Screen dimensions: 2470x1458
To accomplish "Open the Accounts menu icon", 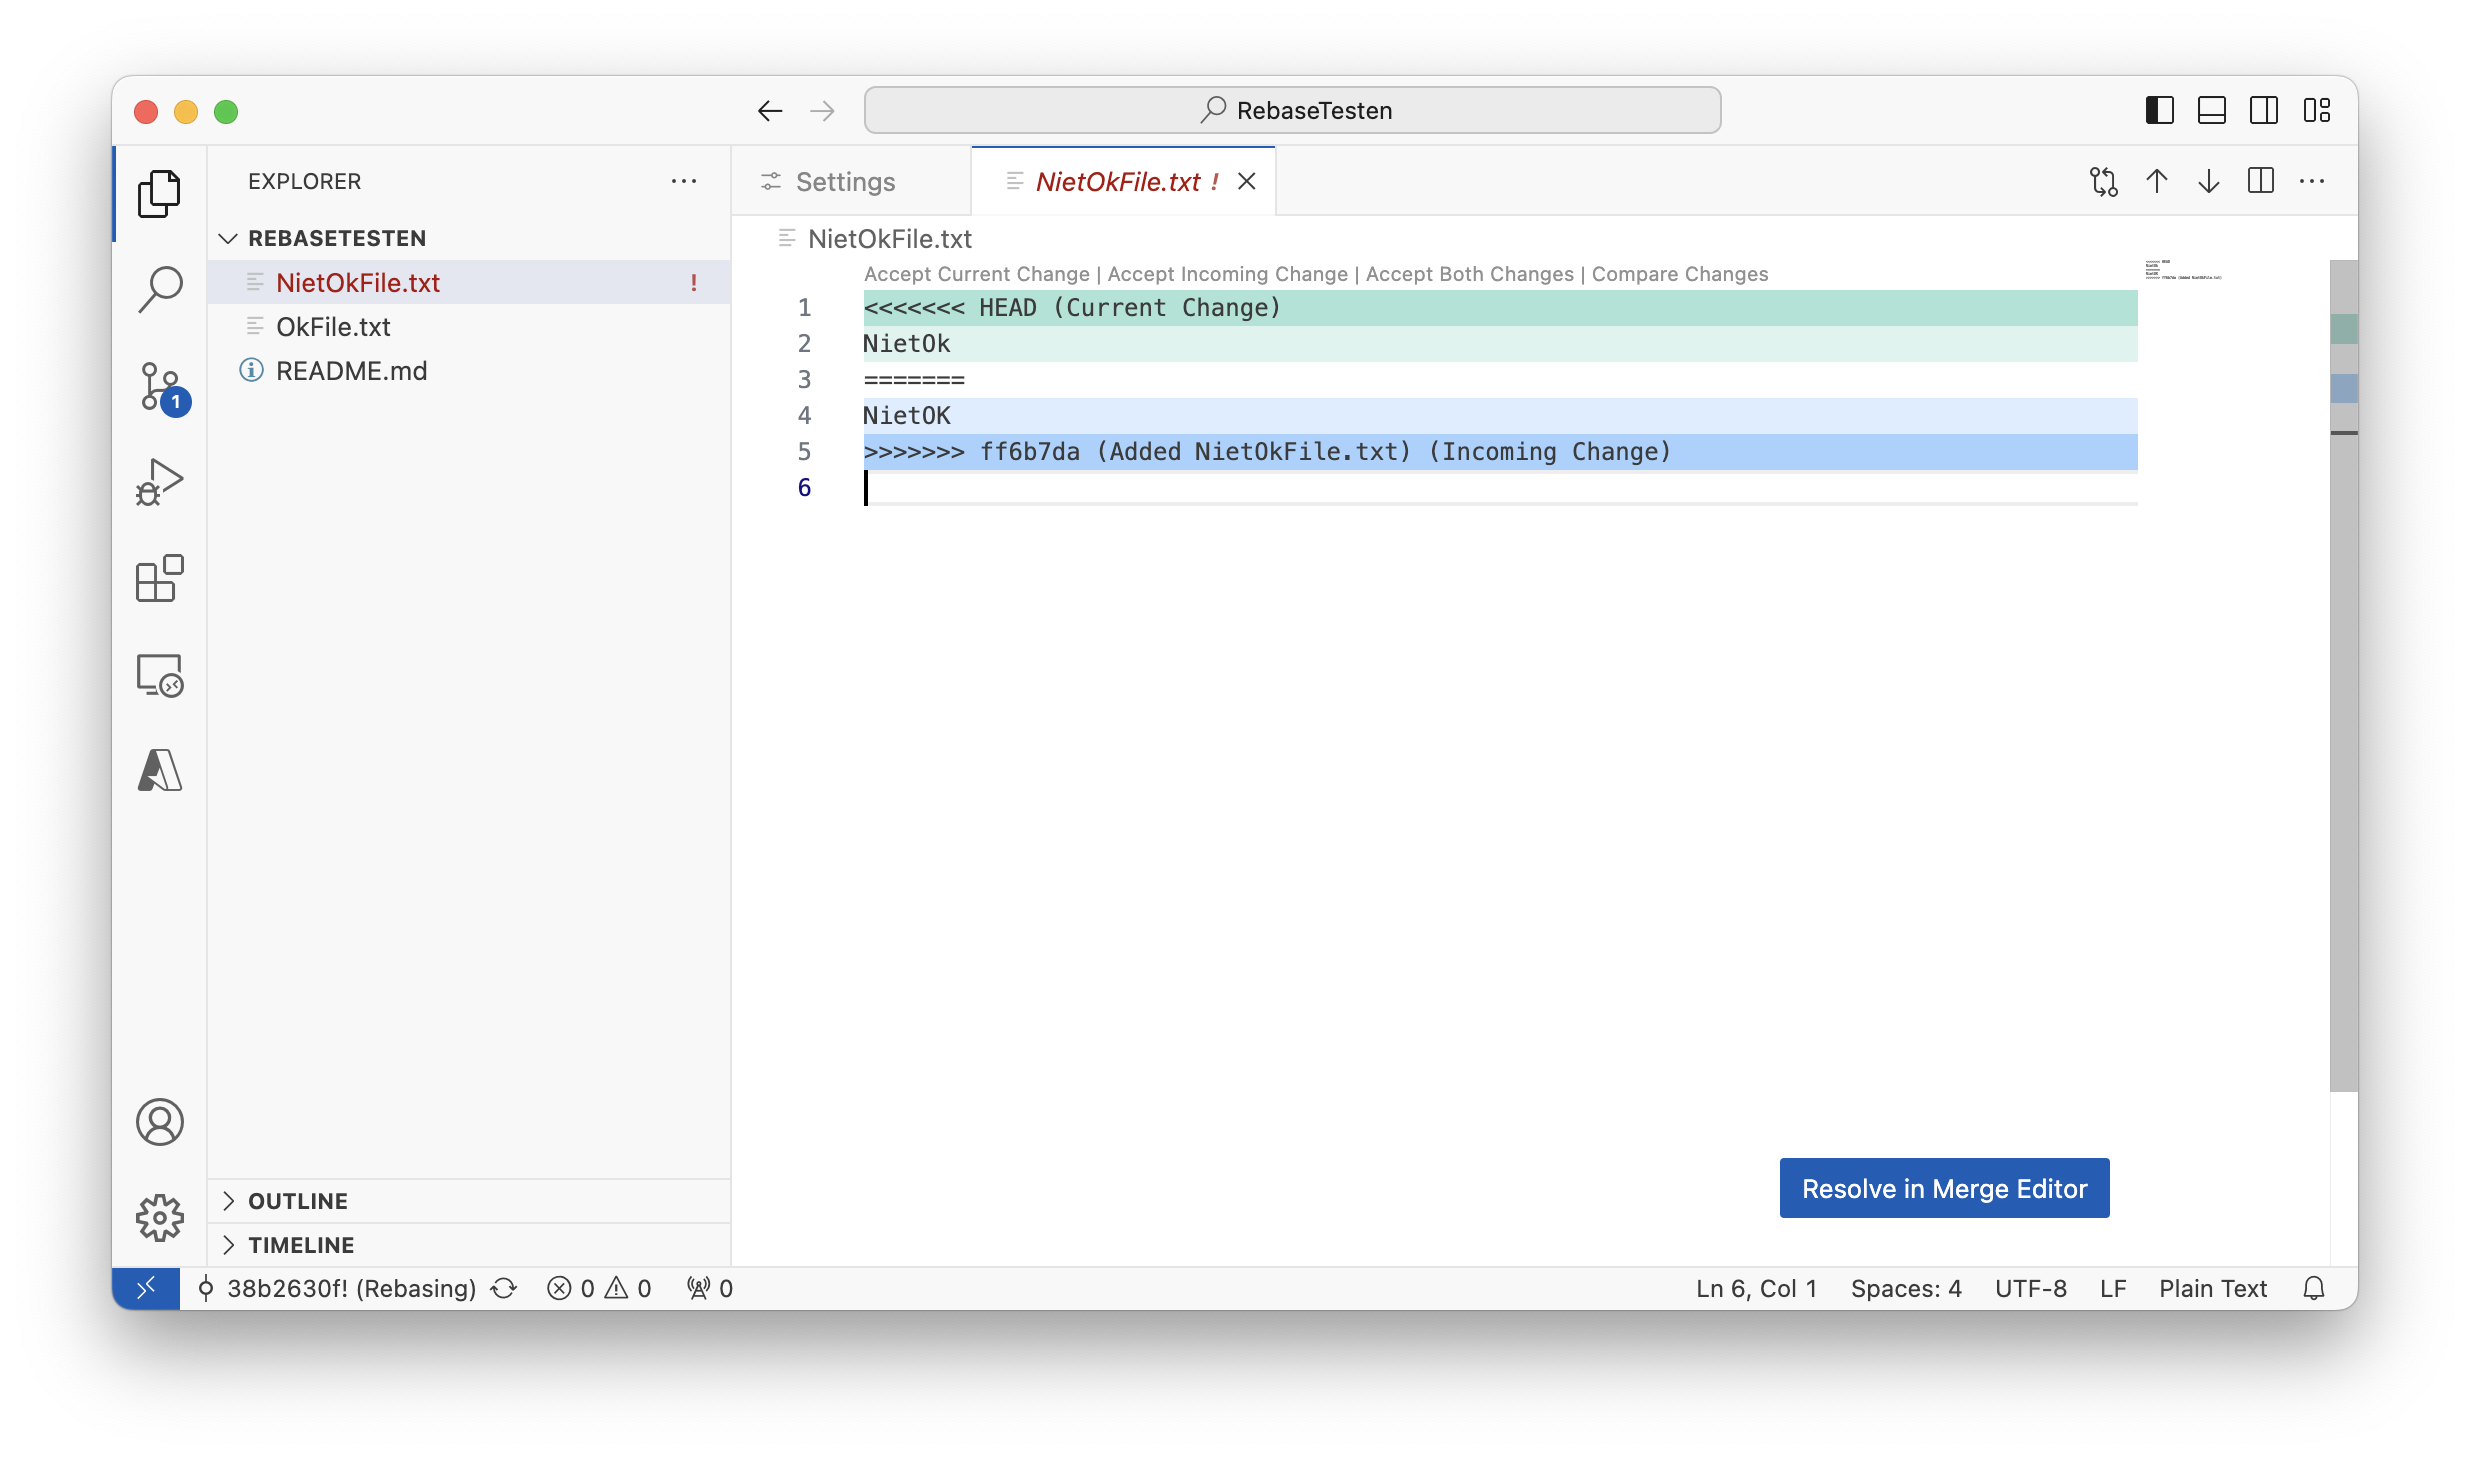I will pos(159,1122).
